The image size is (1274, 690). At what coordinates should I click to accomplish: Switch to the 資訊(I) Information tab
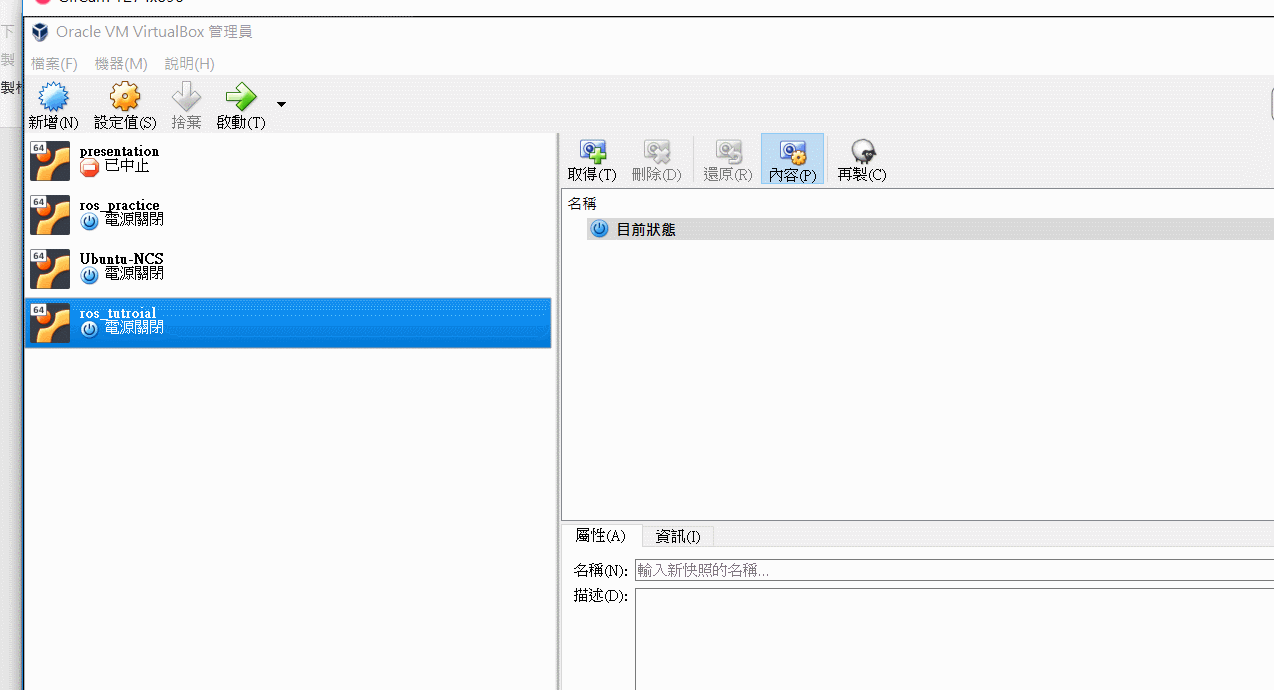pyautogui.click(x=678, y=537)
